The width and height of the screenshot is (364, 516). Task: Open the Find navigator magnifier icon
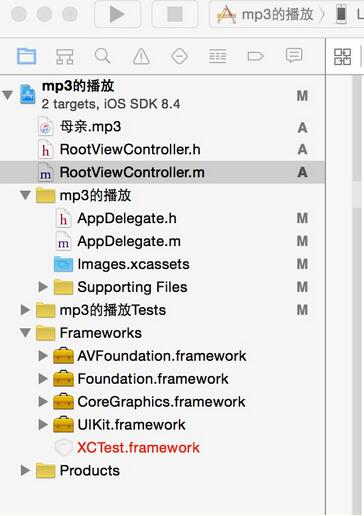click(102, 56)
